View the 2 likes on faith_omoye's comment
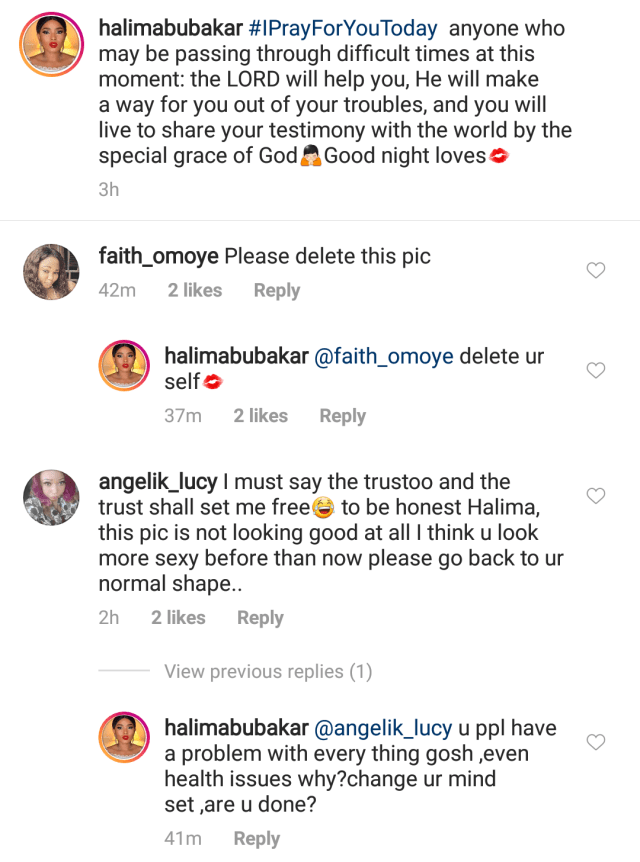640x862 pixels. [x=195, y=290]
